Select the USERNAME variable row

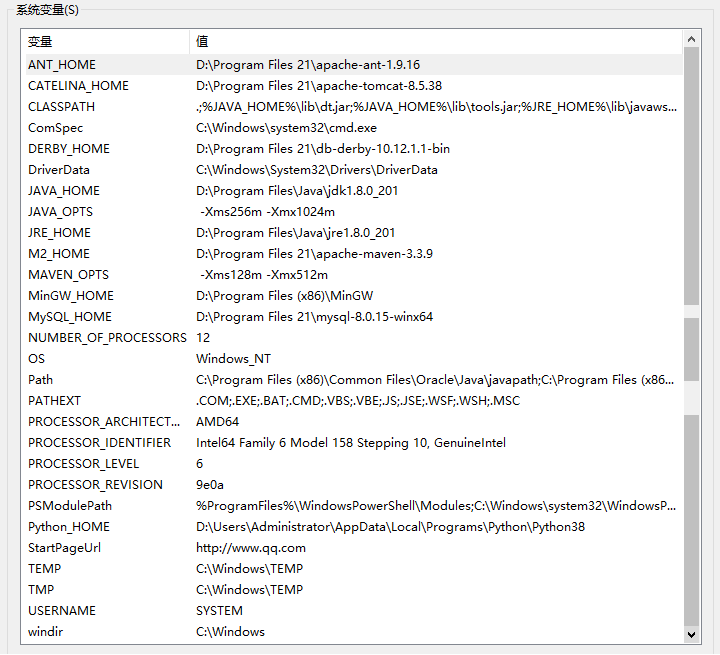tap(354, 611)
